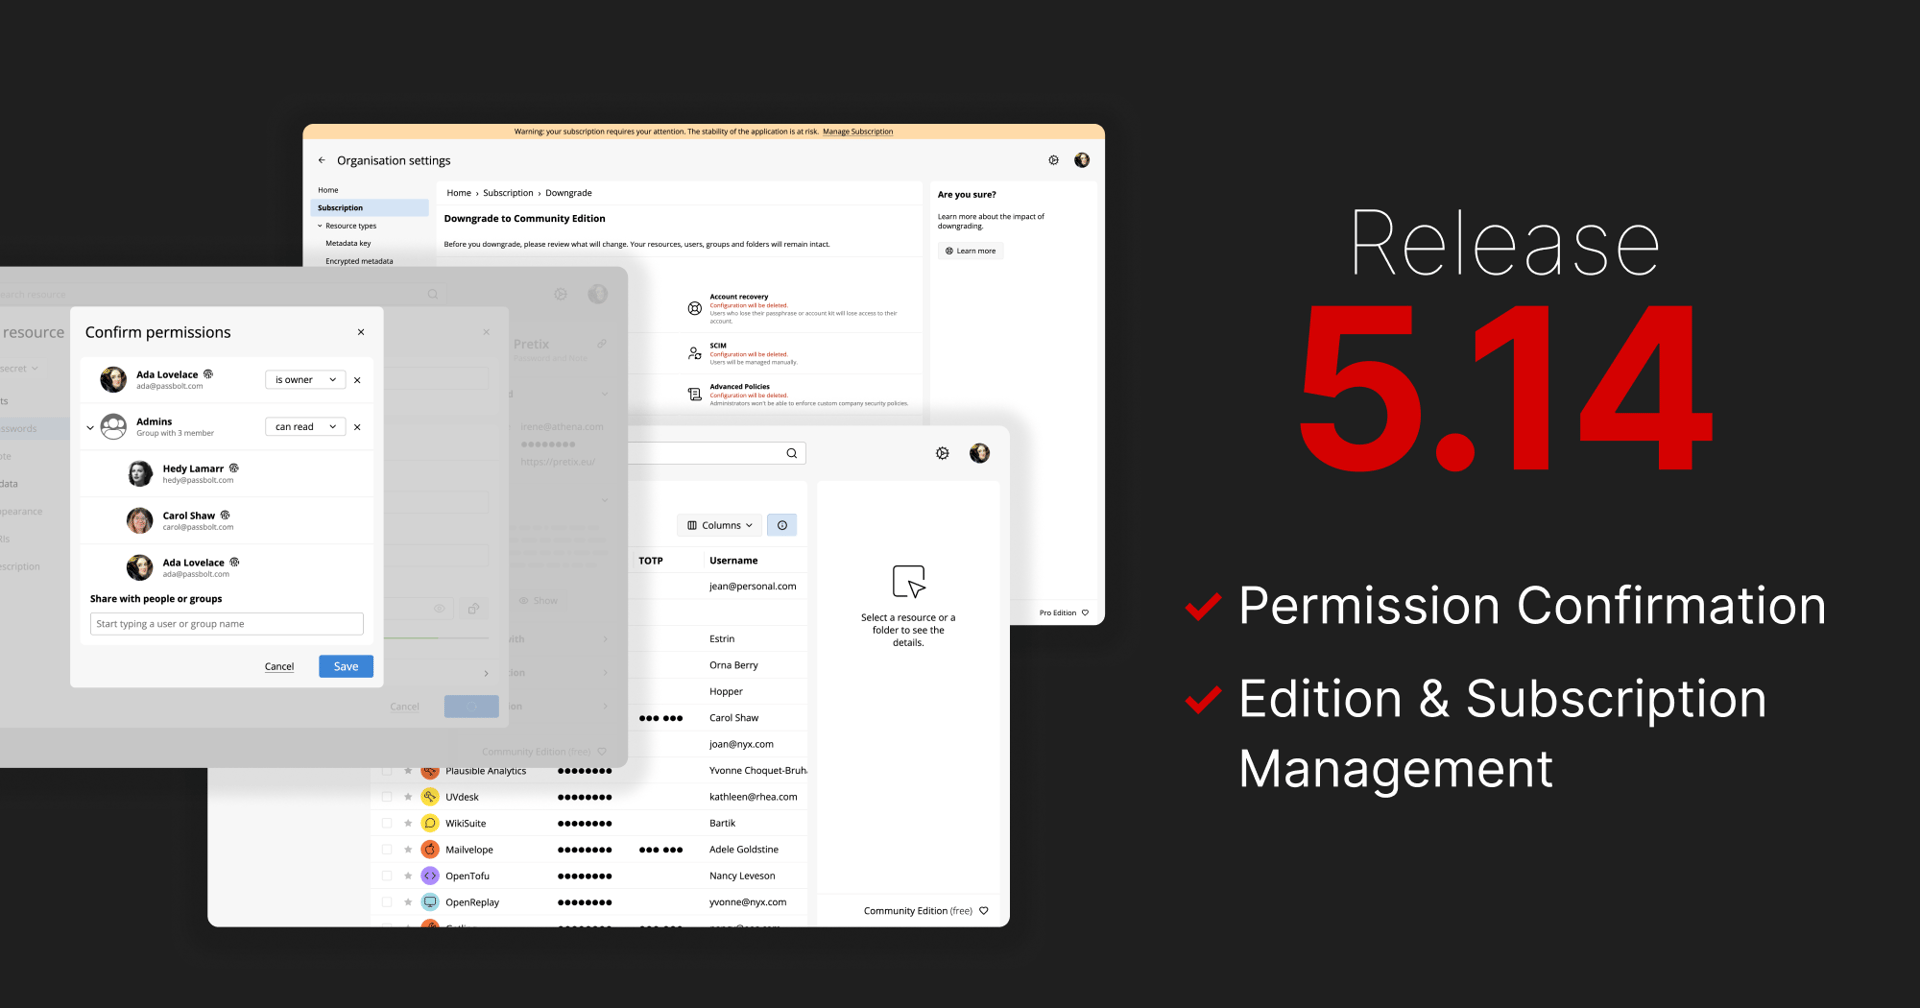This screenshot has width=1920, height=1008.
Task: Toggle the info details panel button
Action: [x=782, y=525]
